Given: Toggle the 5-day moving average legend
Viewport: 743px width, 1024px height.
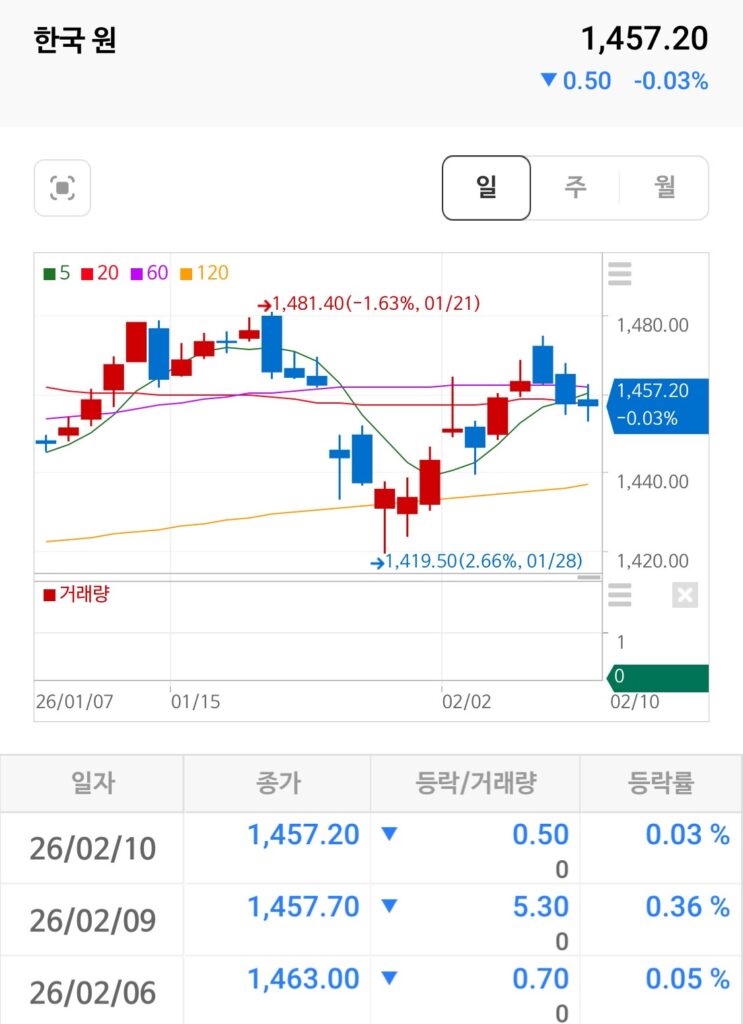Looking at the screenshot, I should point(57,272).
